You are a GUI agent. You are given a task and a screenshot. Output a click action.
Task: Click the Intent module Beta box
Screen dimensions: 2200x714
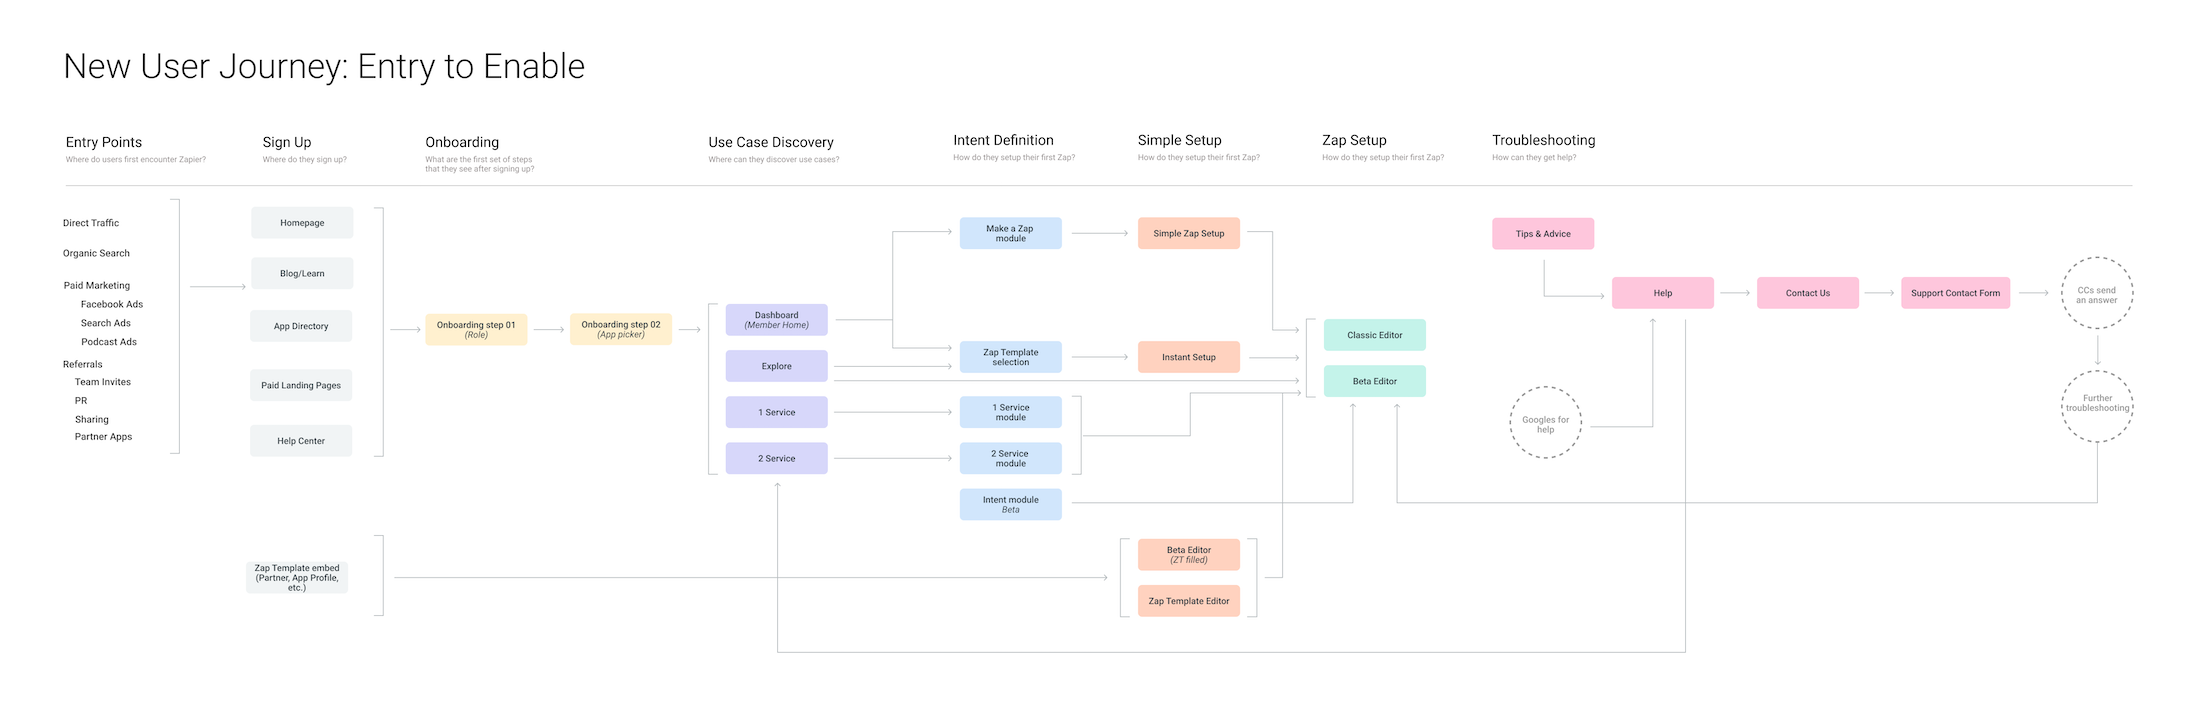[1010, 504]
